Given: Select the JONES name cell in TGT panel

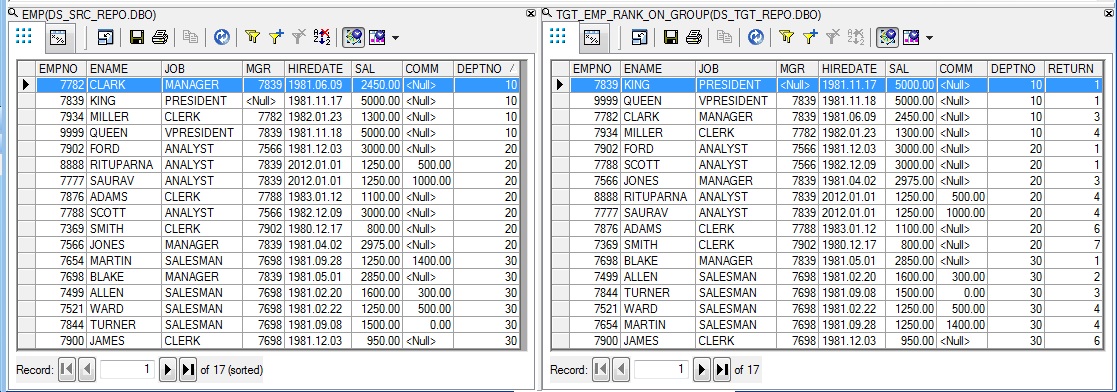Looking at the screenshot, I should [x=658, y=180].
